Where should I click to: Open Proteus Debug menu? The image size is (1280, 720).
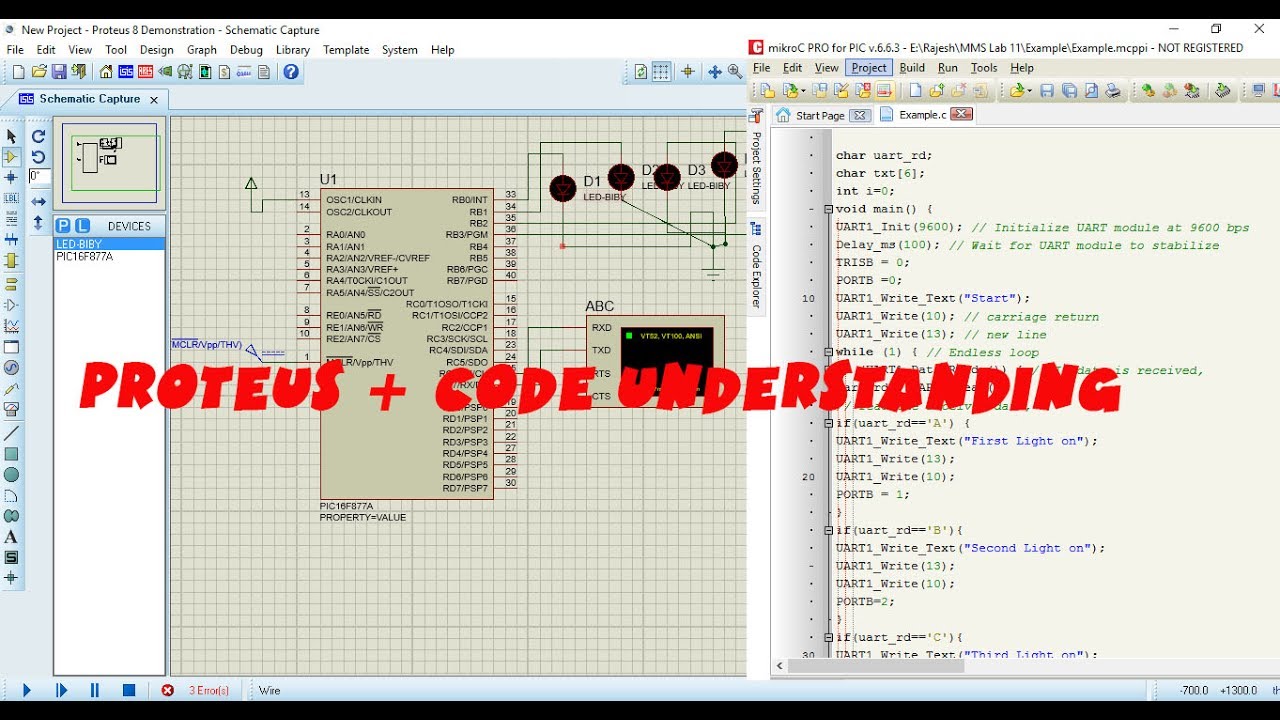(246, 50)
